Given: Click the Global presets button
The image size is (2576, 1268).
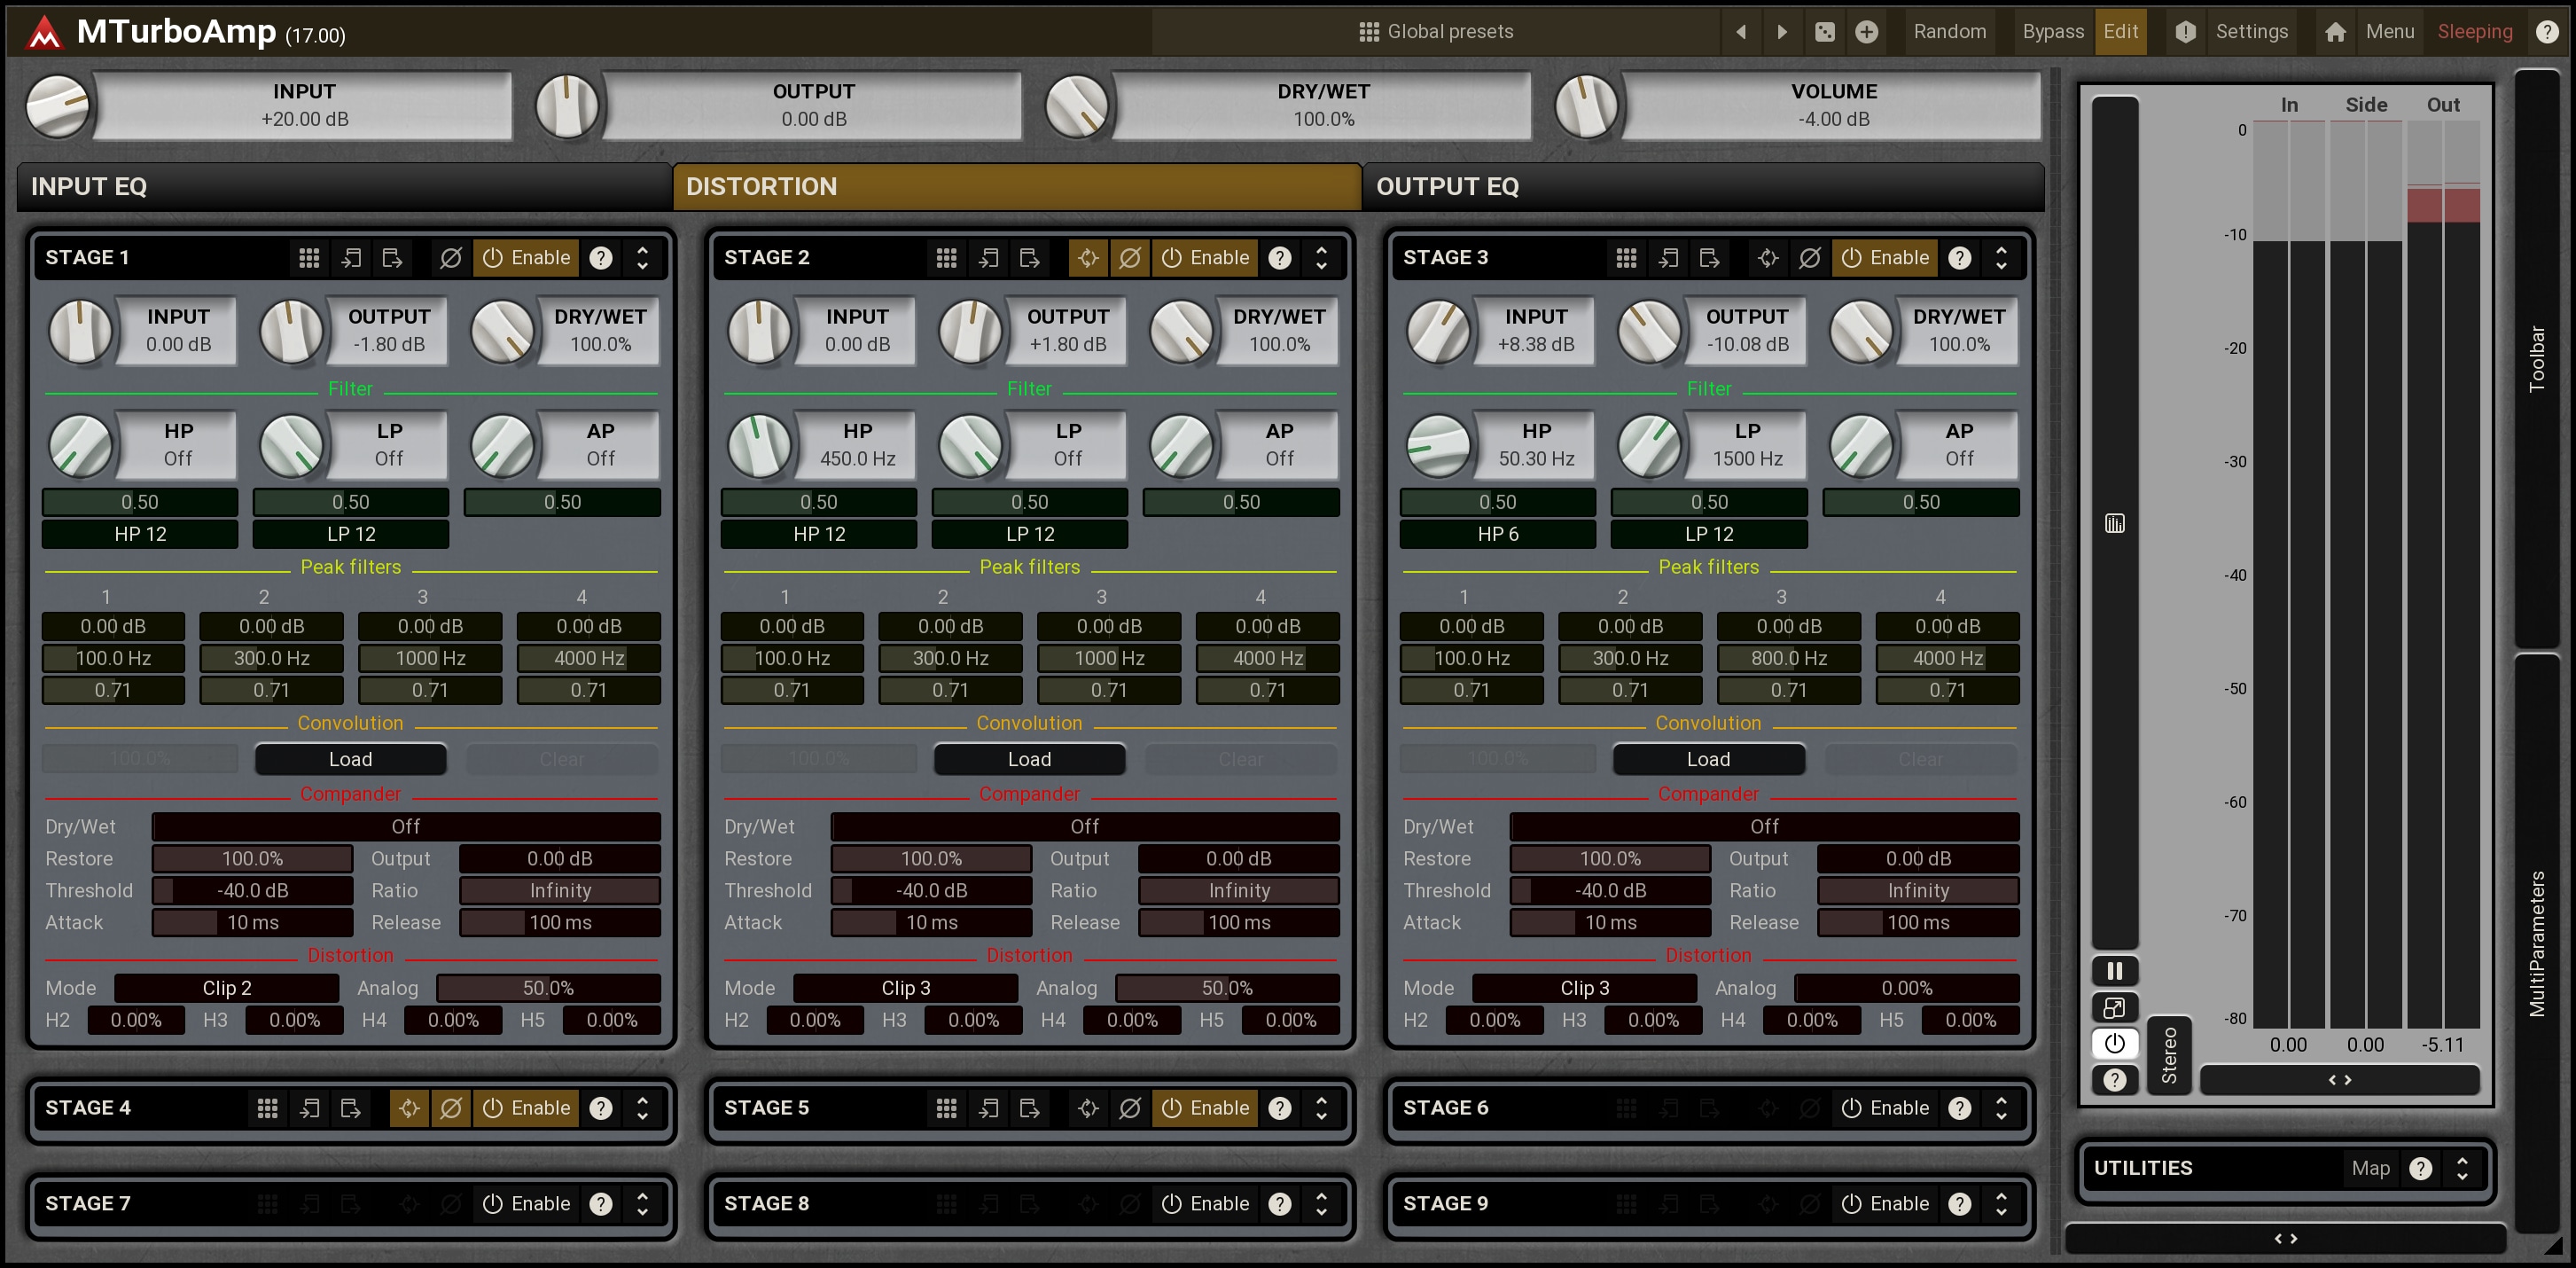Looking at the screenshot, I should click(1436, 32).
